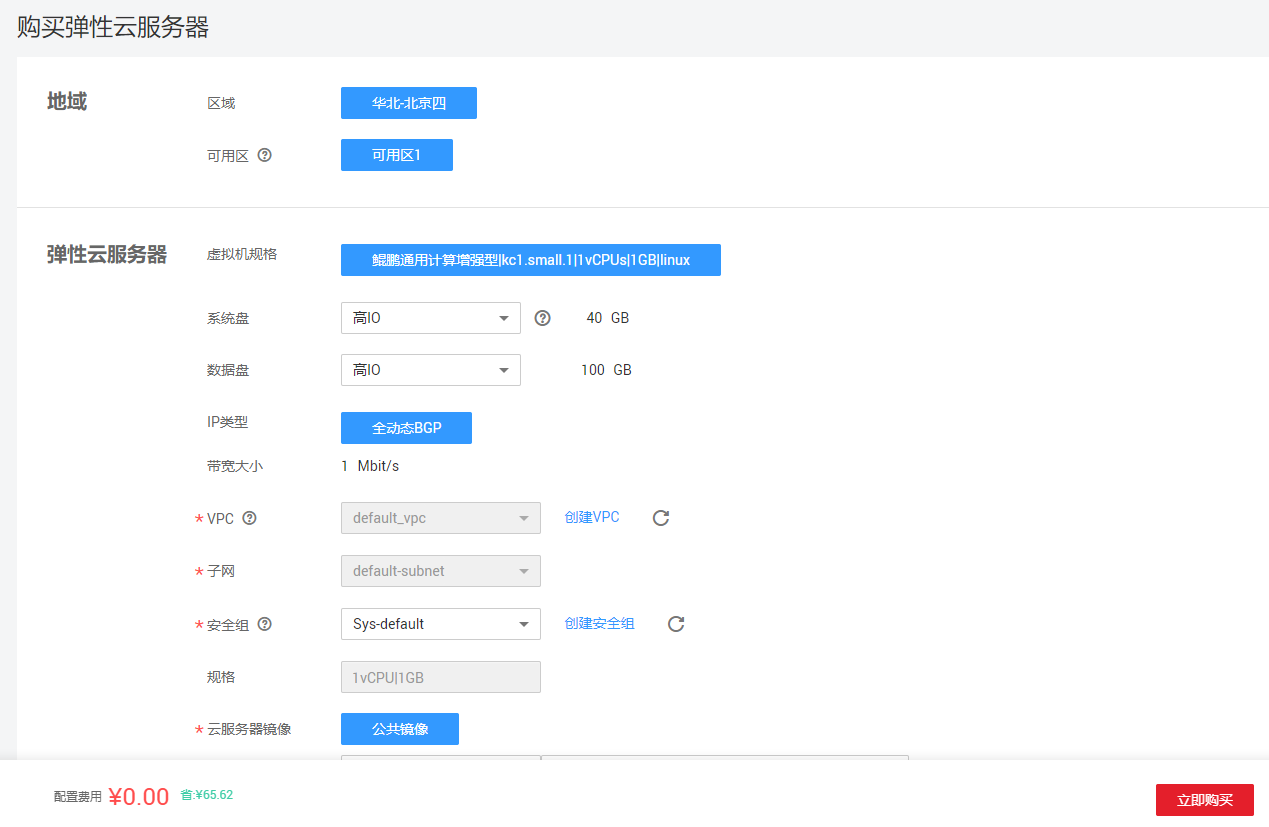Open the security group help icon
The width and height of the screenshot is (1269, 827).
[x=265, y=624]
